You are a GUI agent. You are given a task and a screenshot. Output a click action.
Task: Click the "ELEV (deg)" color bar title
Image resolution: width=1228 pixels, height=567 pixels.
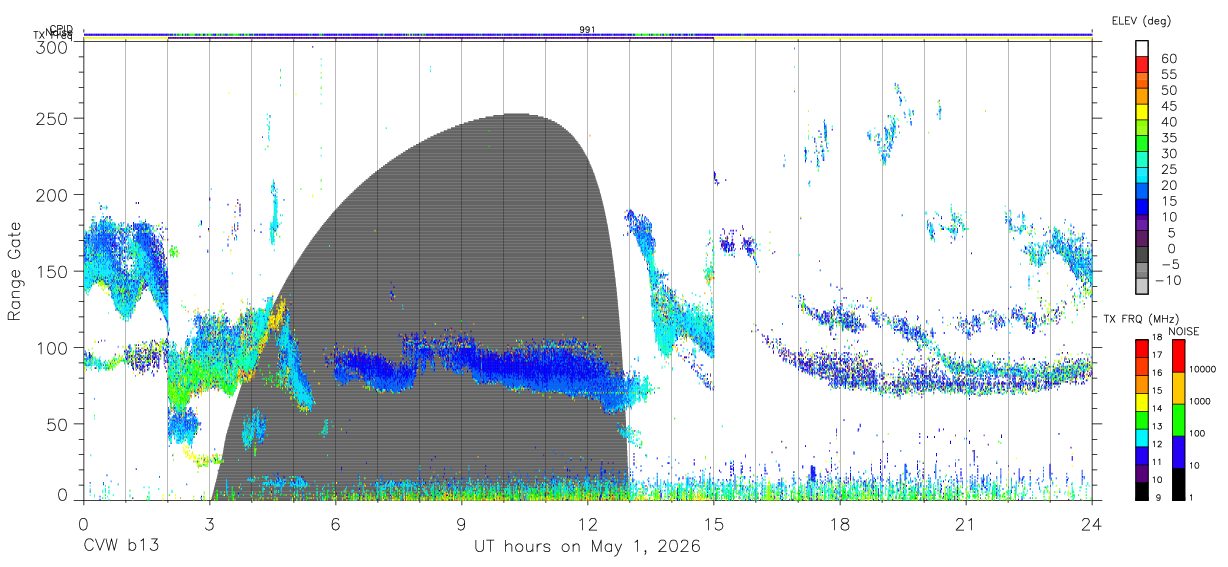click(x=1141, y=20)
